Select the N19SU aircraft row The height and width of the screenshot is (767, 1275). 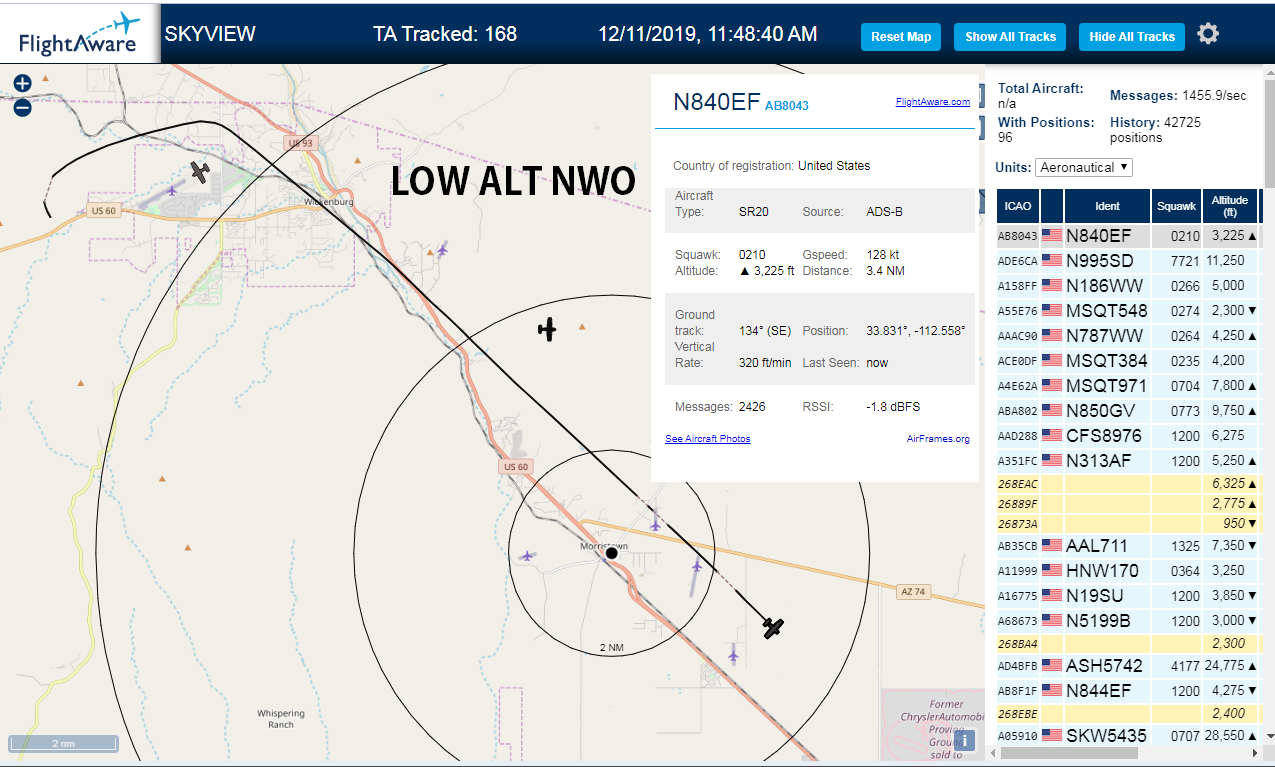[1128, 596]
